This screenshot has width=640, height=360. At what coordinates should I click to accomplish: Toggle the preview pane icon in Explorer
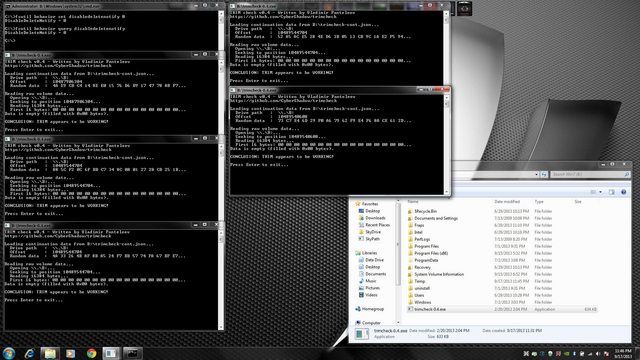[611, 192]
